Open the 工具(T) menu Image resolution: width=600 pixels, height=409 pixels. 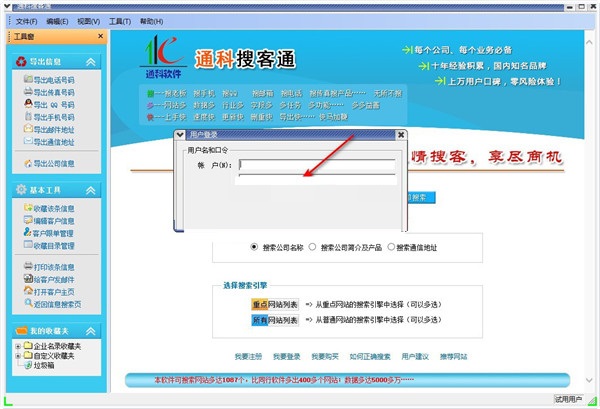pos(120,21)
